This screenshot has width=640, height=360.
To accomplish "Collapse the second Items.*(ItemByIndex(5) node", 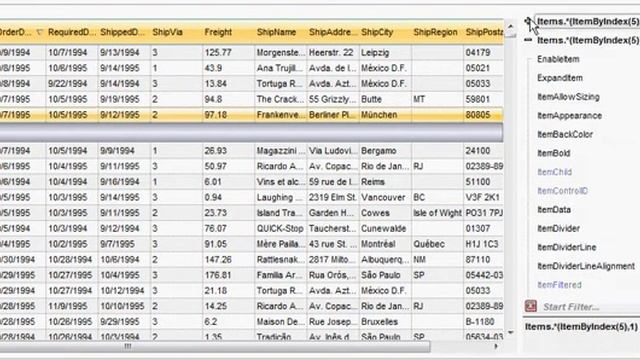I will pyautogui.click(x=528, y=40).
